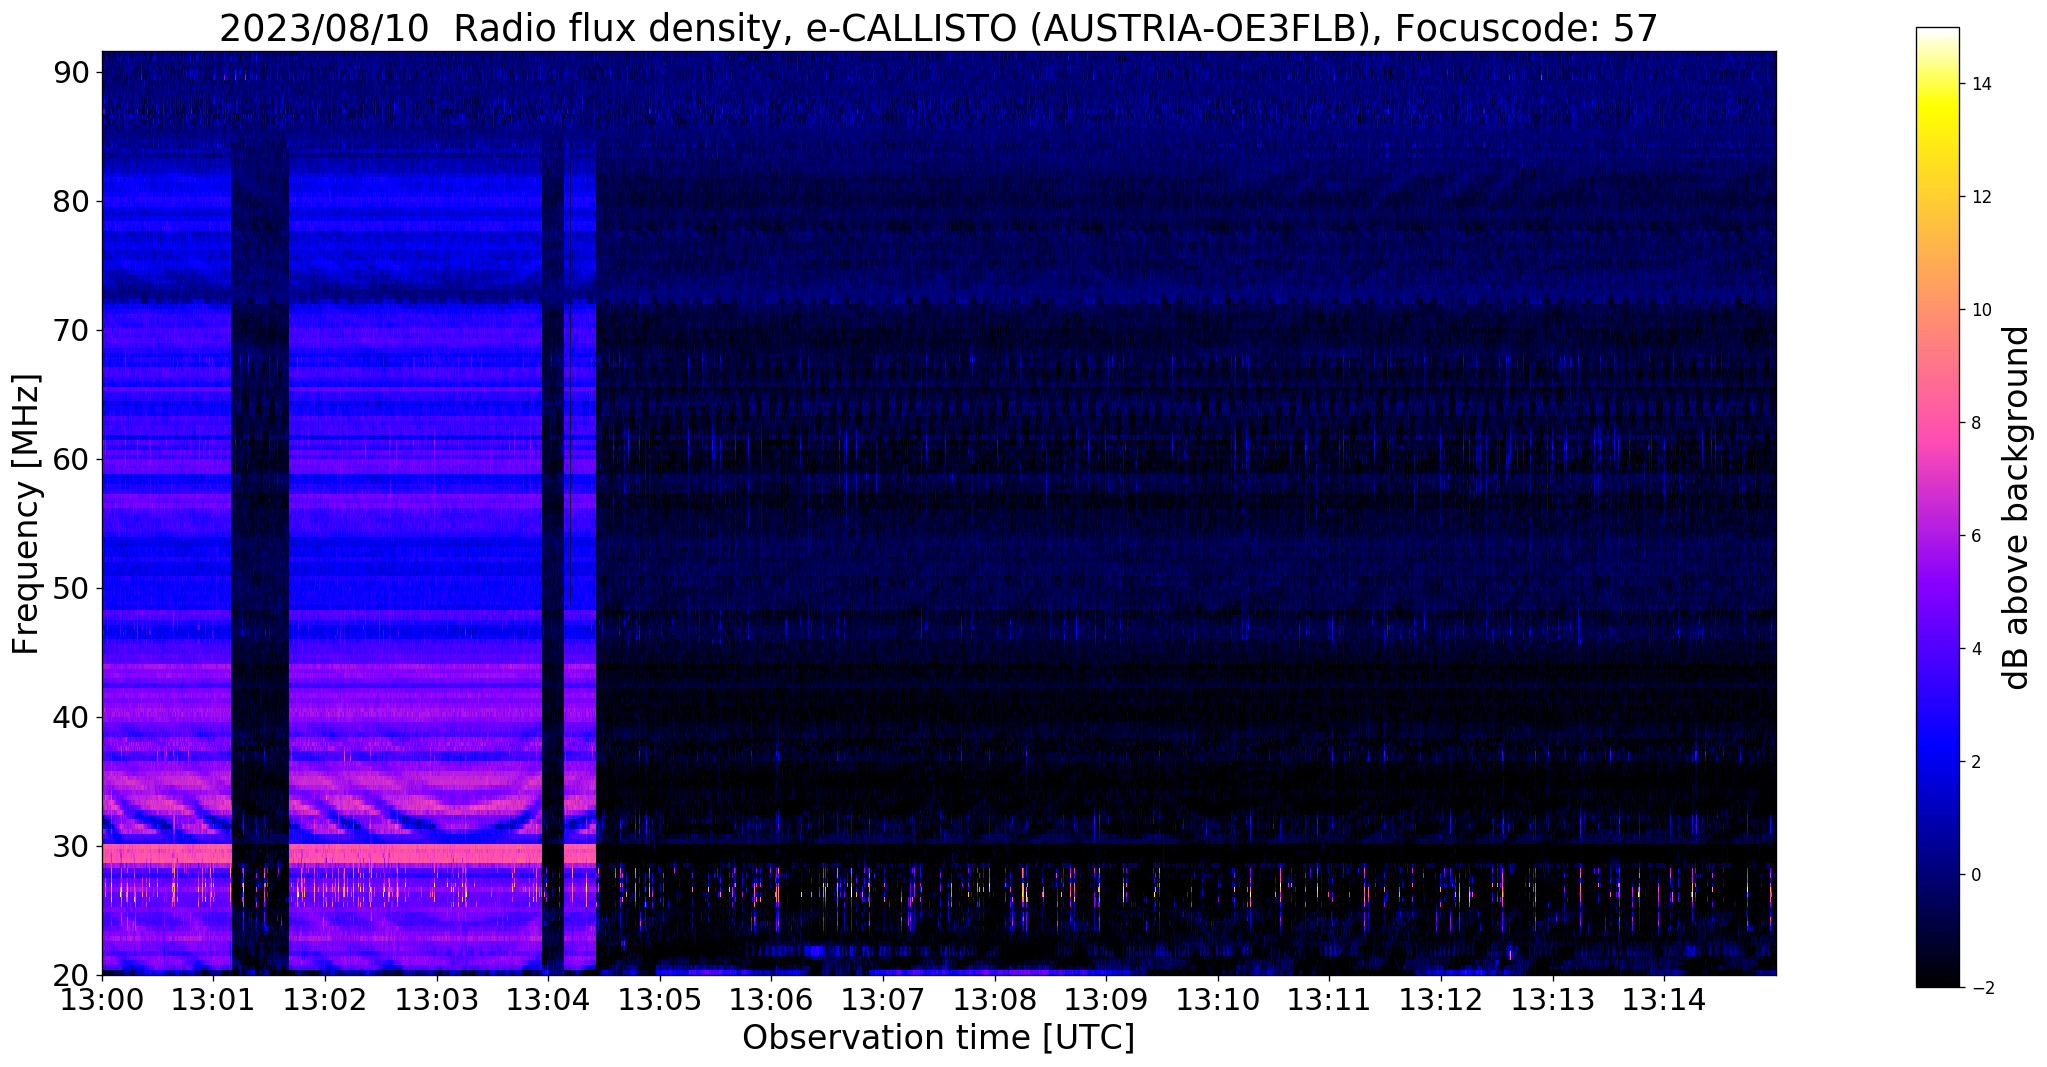Click the pink region of the colorbar near 8 dB
Viewport: 2047px width, 1067px height.
(1937, 423)
